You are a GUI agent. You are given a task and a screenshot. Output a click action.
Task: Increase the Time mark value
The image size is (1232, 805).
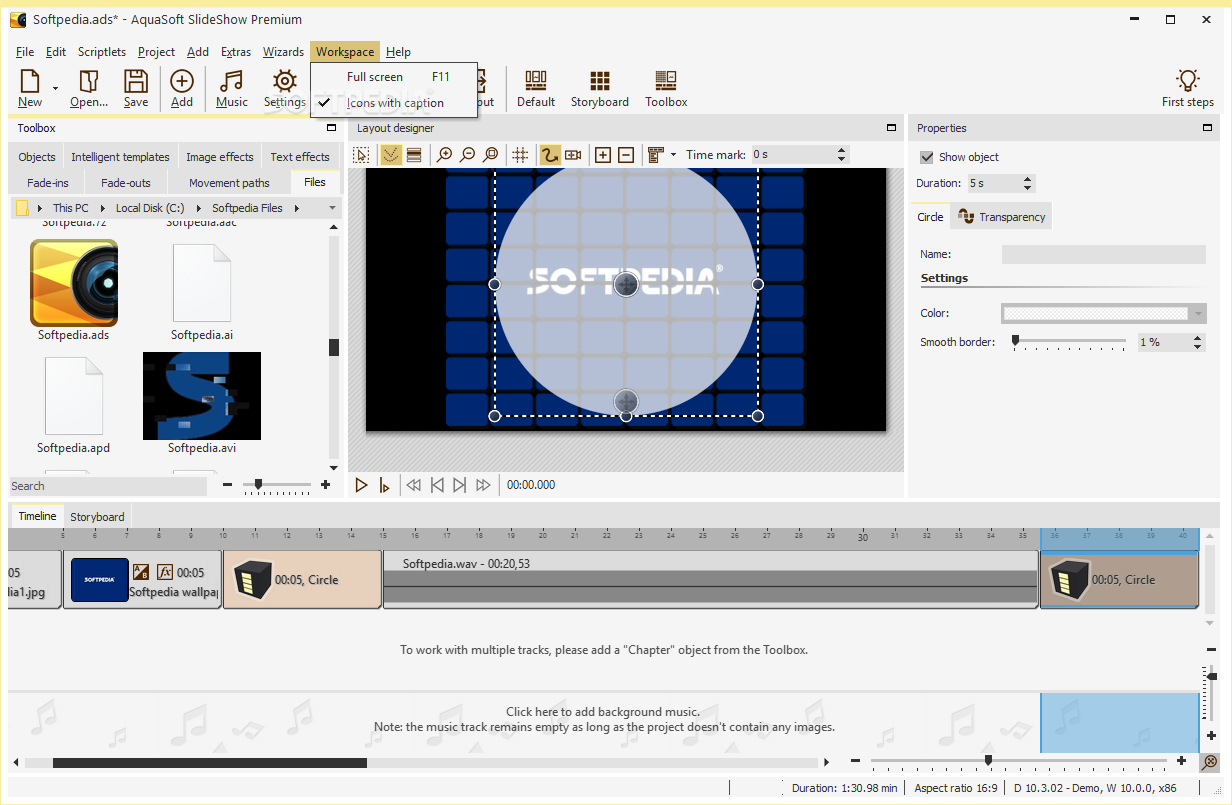pos(841,150)
